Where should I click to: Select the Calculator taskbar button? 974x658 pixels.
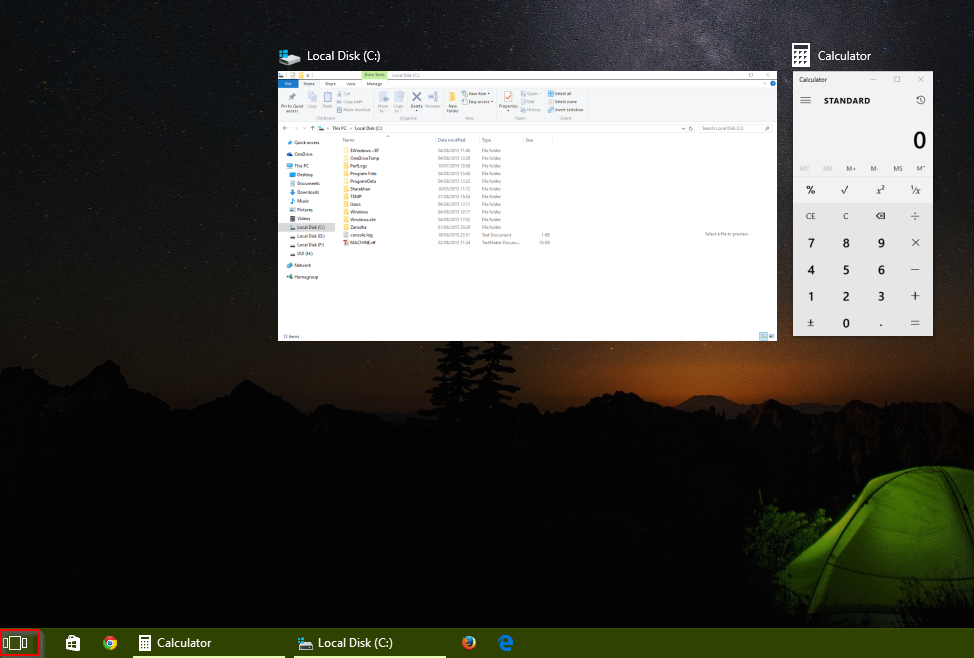[209, 643]
